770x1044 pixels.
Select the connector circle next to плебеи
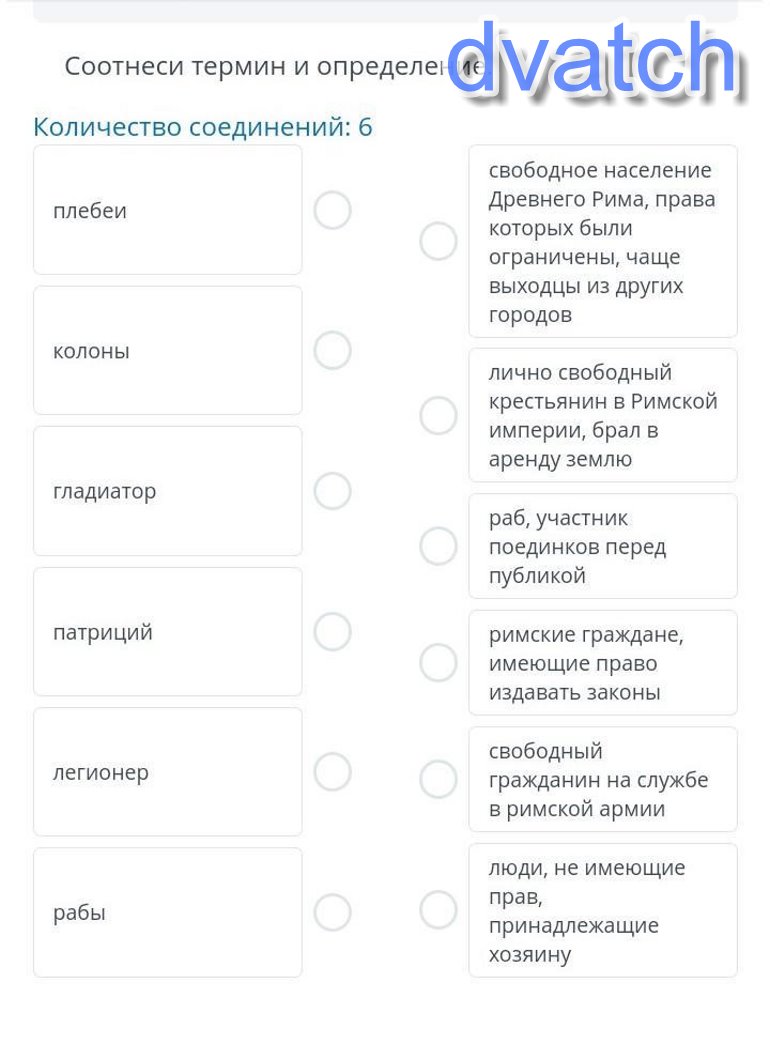click(332, 211)
